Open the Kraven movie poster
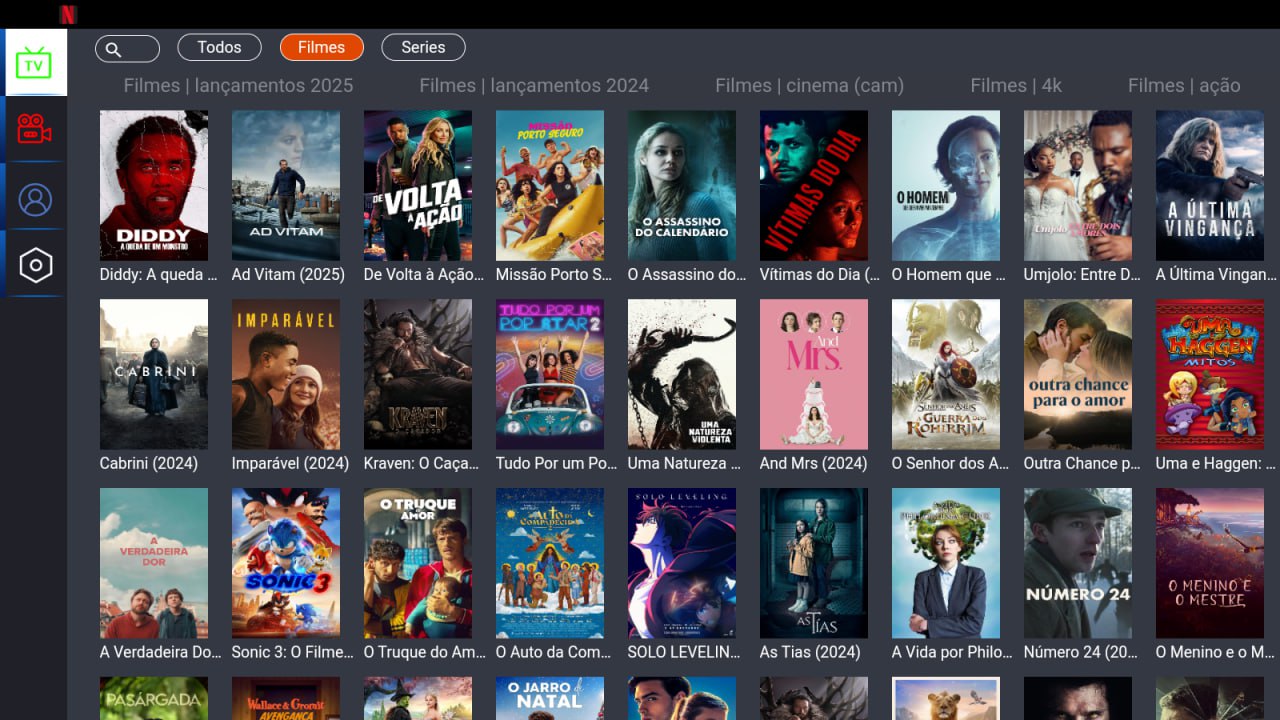1280x720 pixels. (418, 374)
